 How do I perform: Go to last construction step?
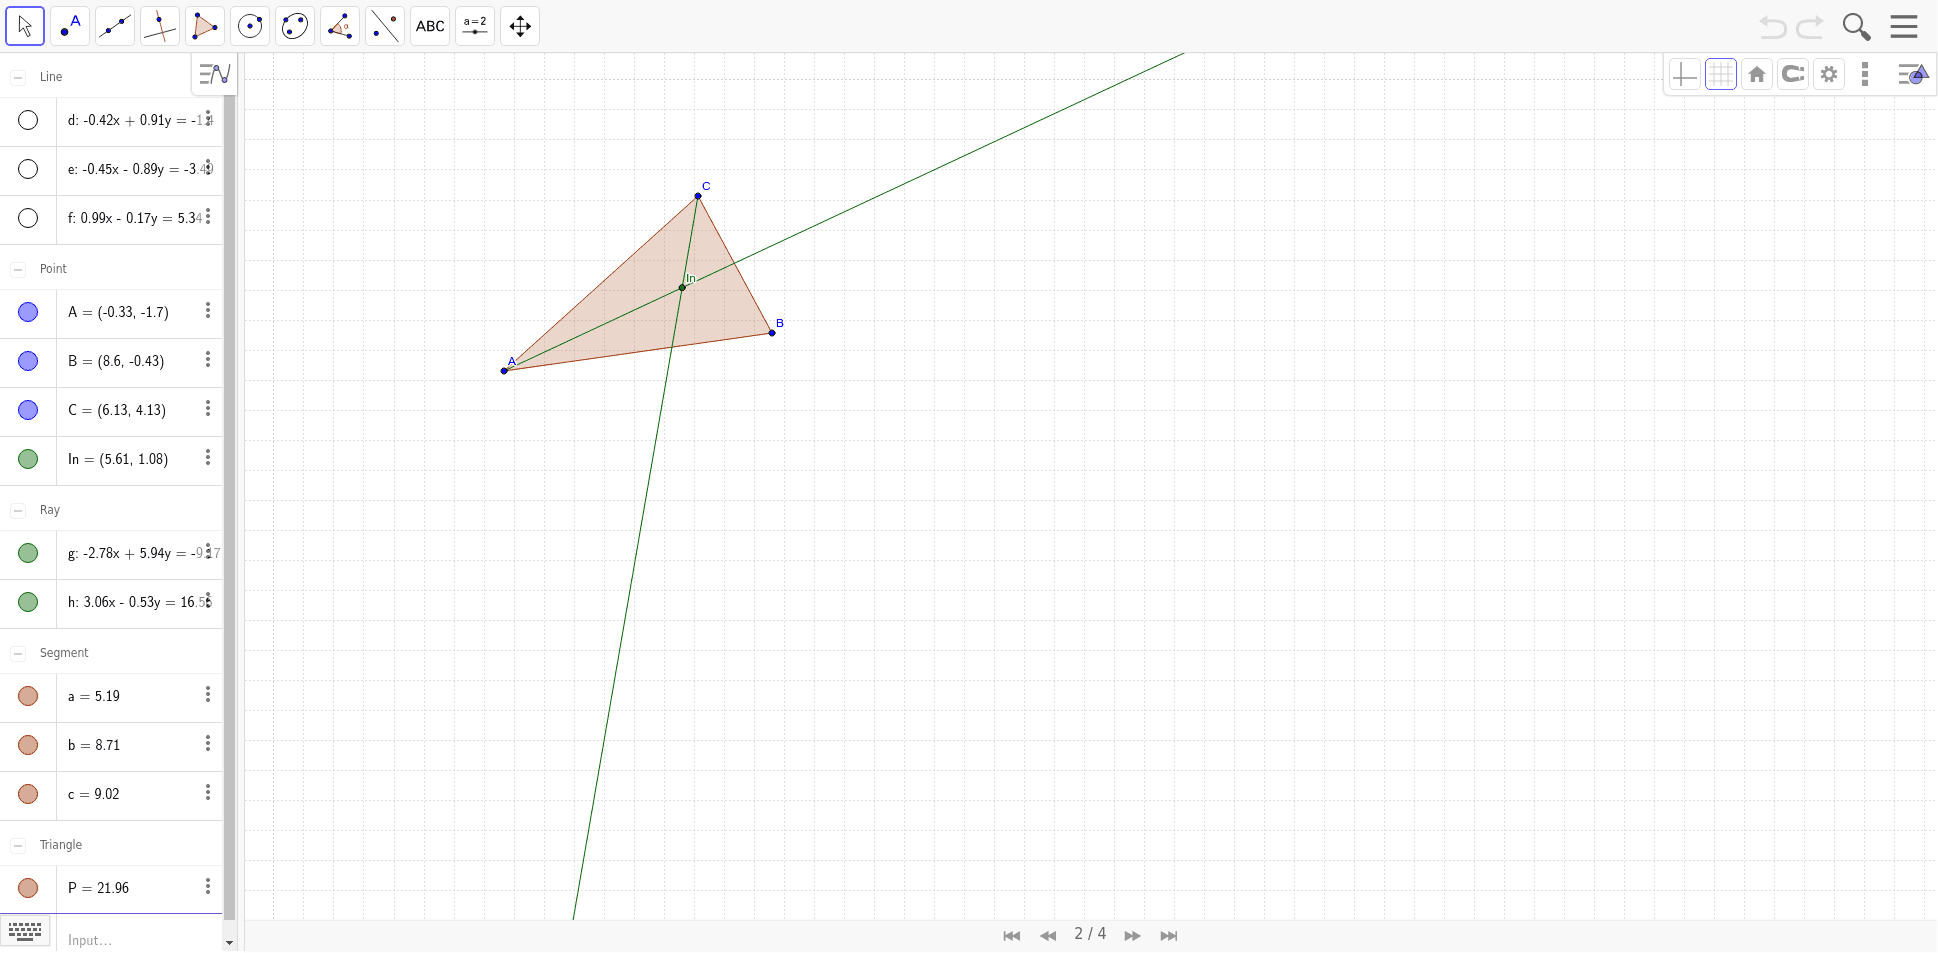(1169, 936)
